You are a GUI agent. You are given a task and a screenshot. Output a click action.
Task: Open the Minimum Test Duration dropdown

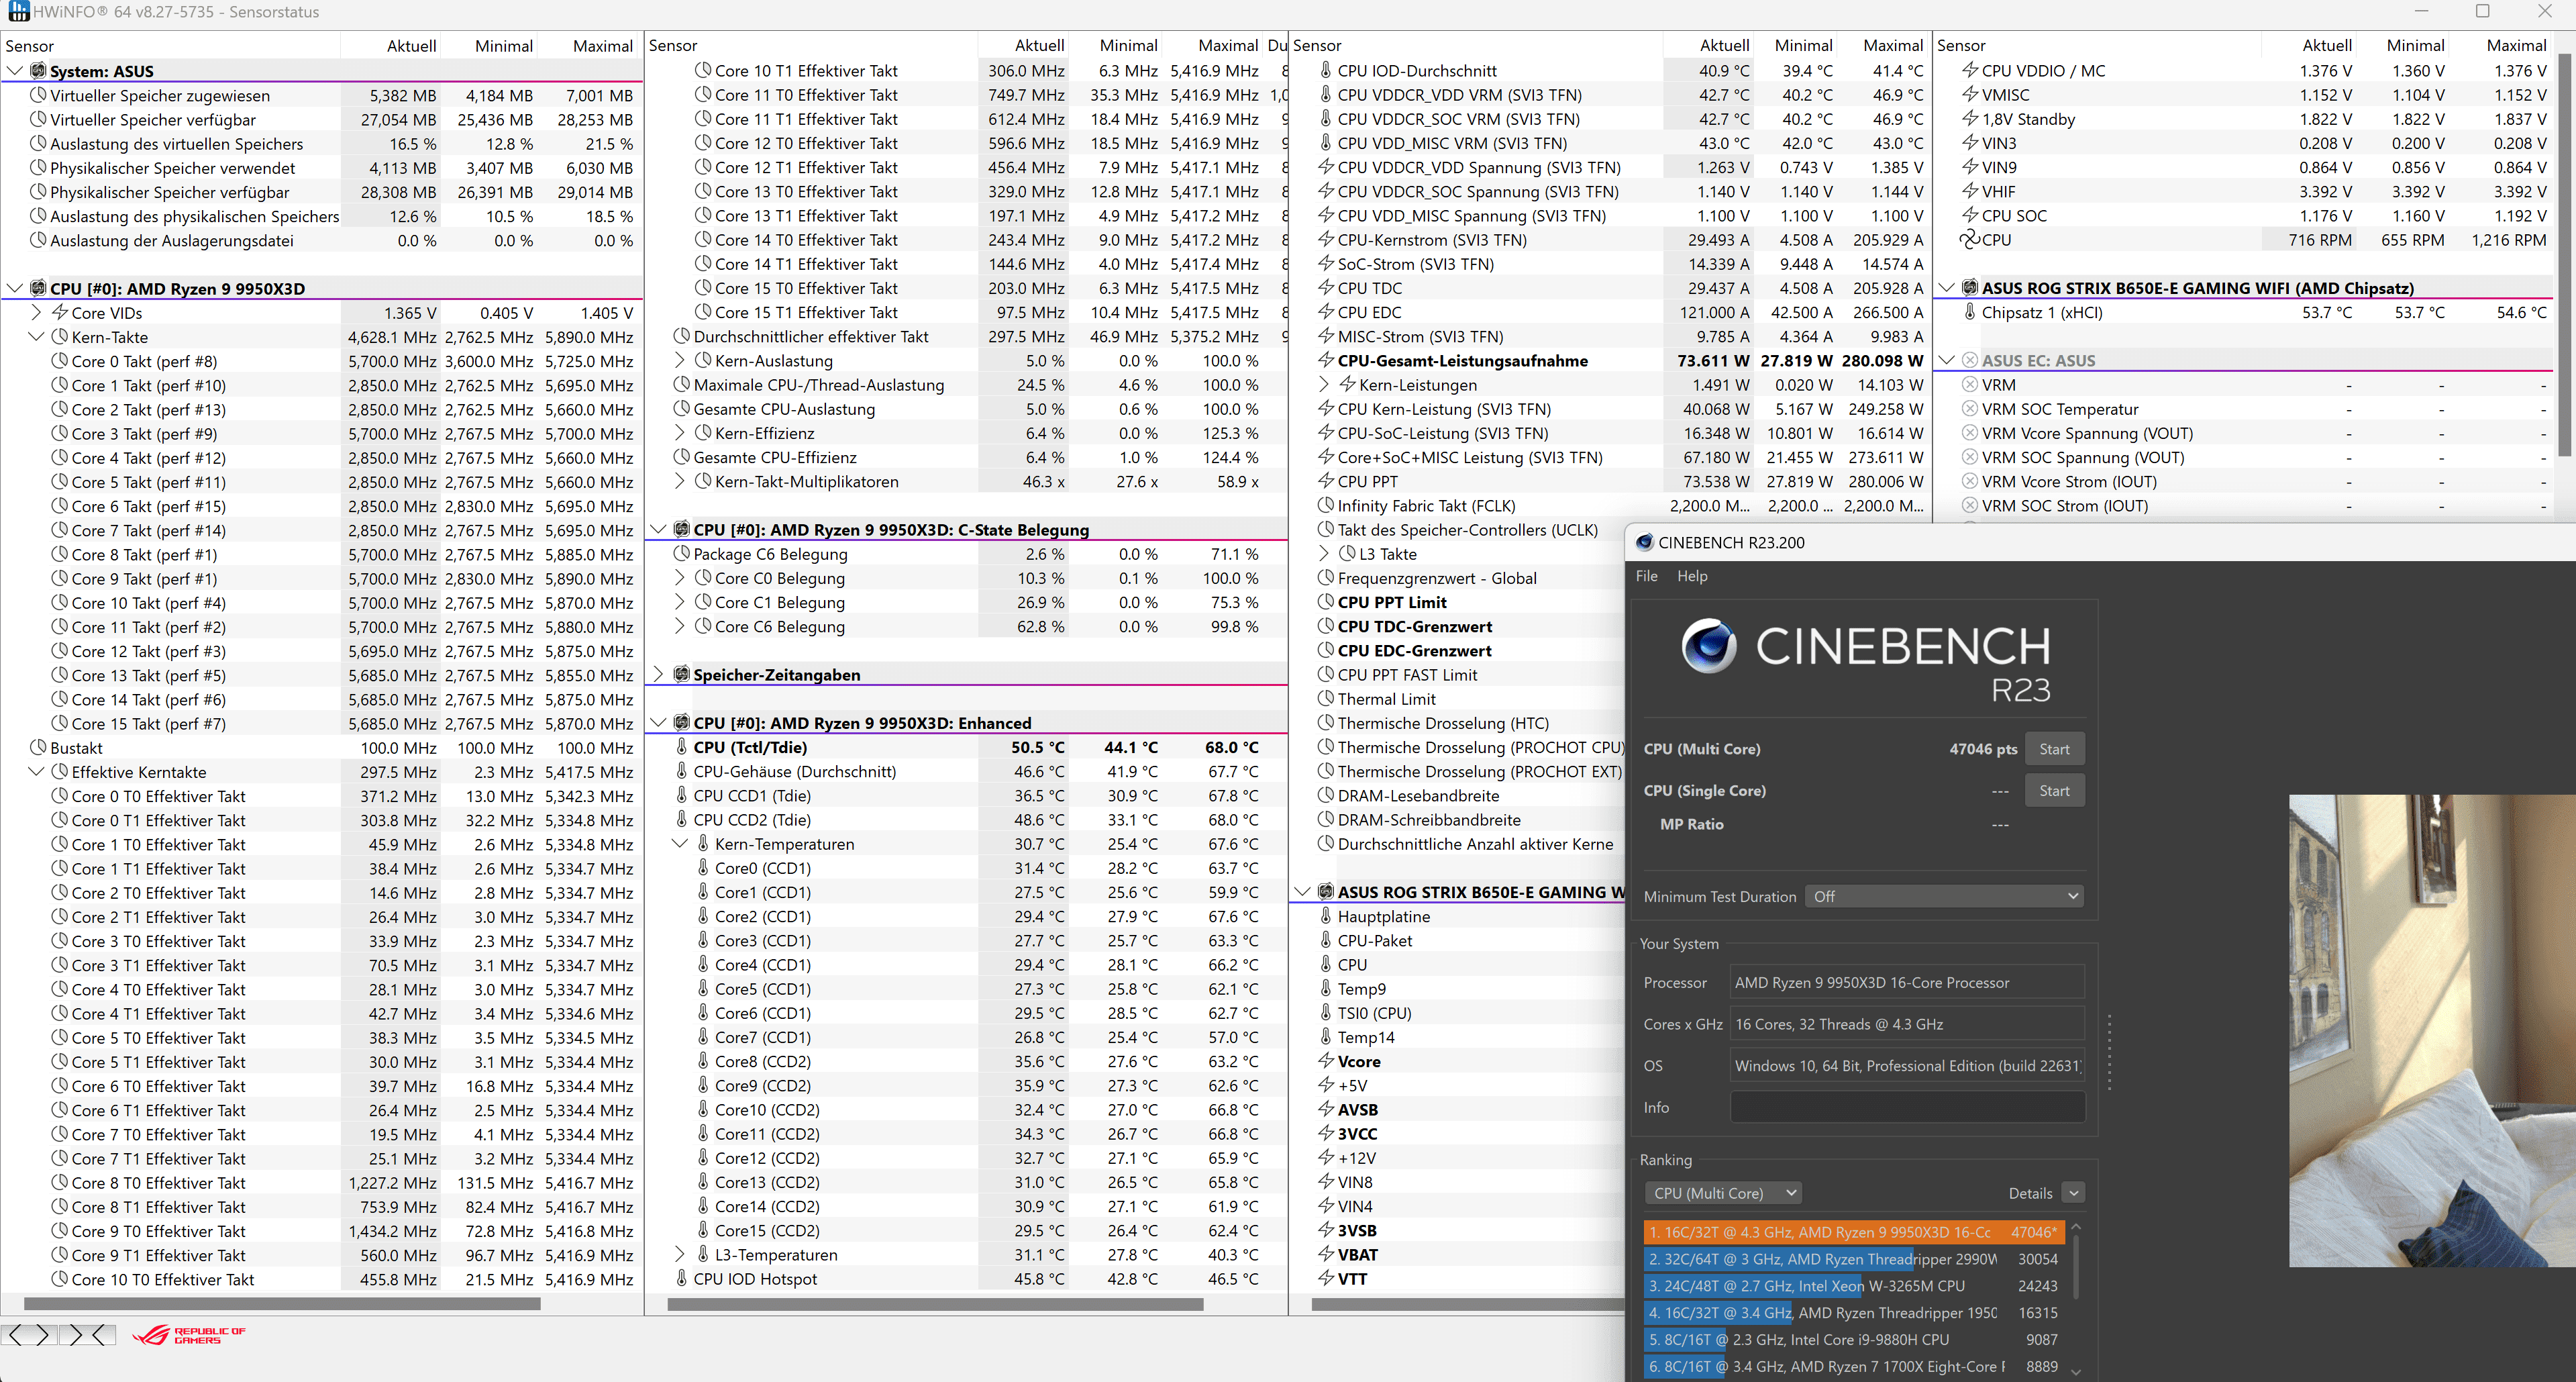(1944, 896)
